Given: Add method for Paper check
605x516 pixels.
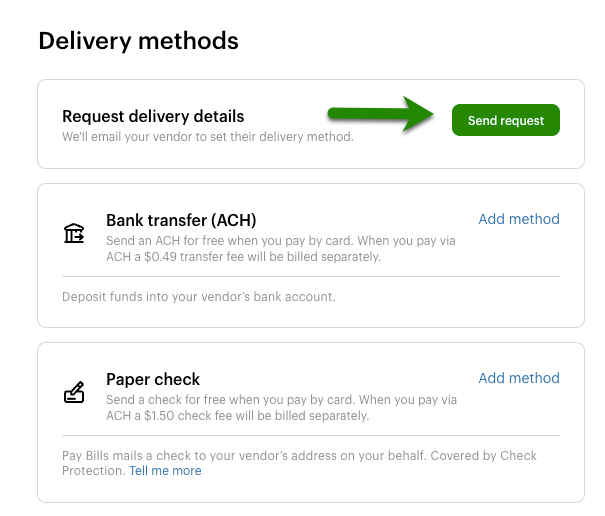Looking at the screenshot, I should tap(519, 378).
